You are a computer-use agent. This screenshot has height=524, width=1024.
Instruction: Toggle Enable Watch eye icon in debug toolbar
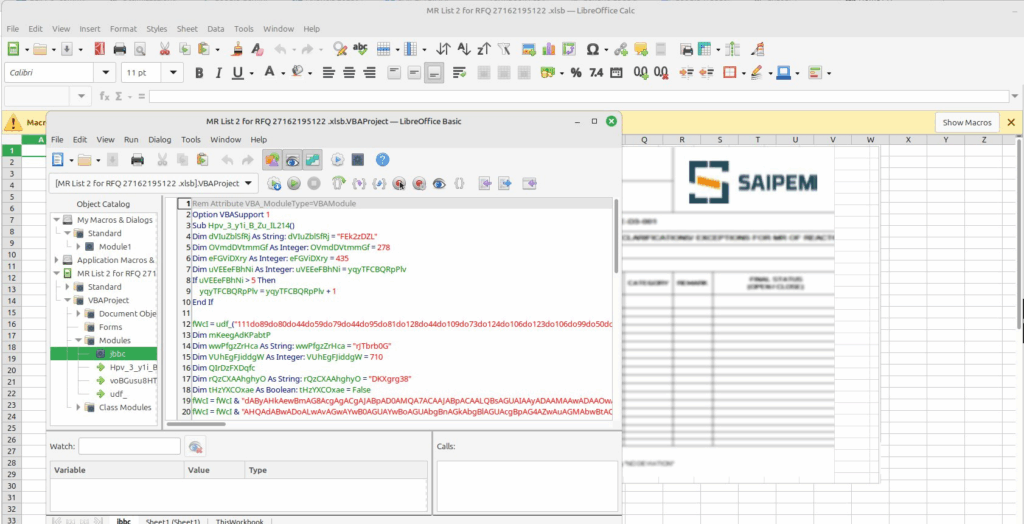tap(439, 184)
